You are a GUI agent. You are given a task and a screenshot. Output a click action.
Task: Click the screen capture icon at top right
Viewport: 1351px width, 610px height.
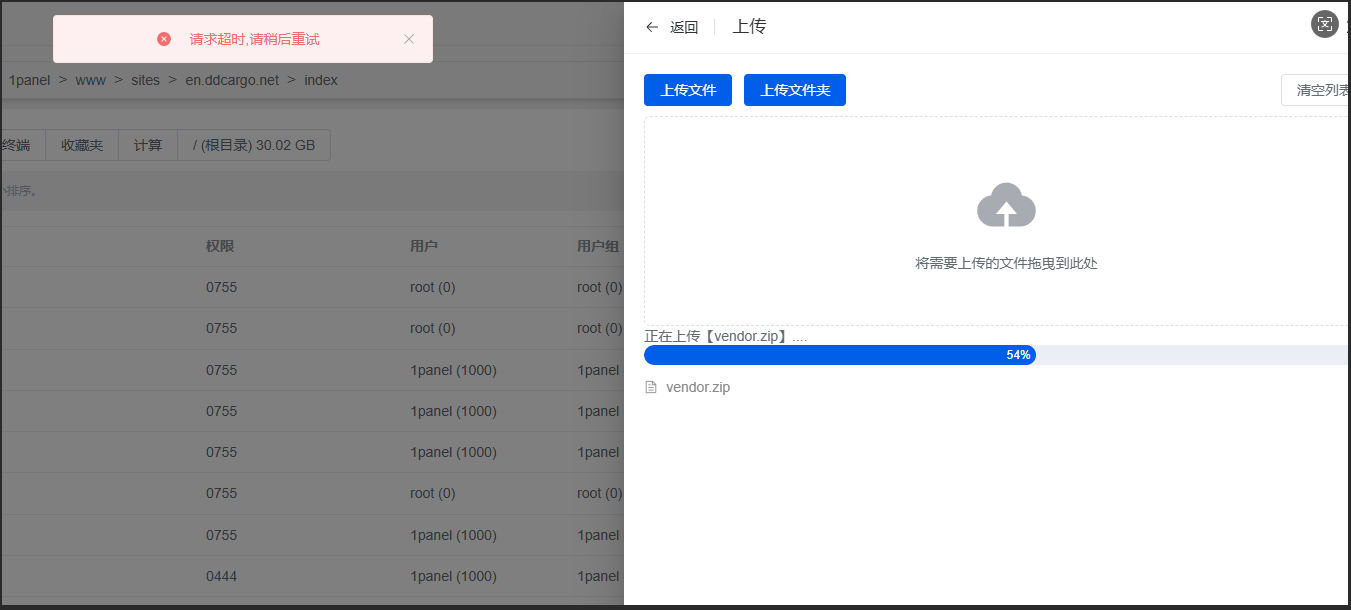pos(1324,25)
